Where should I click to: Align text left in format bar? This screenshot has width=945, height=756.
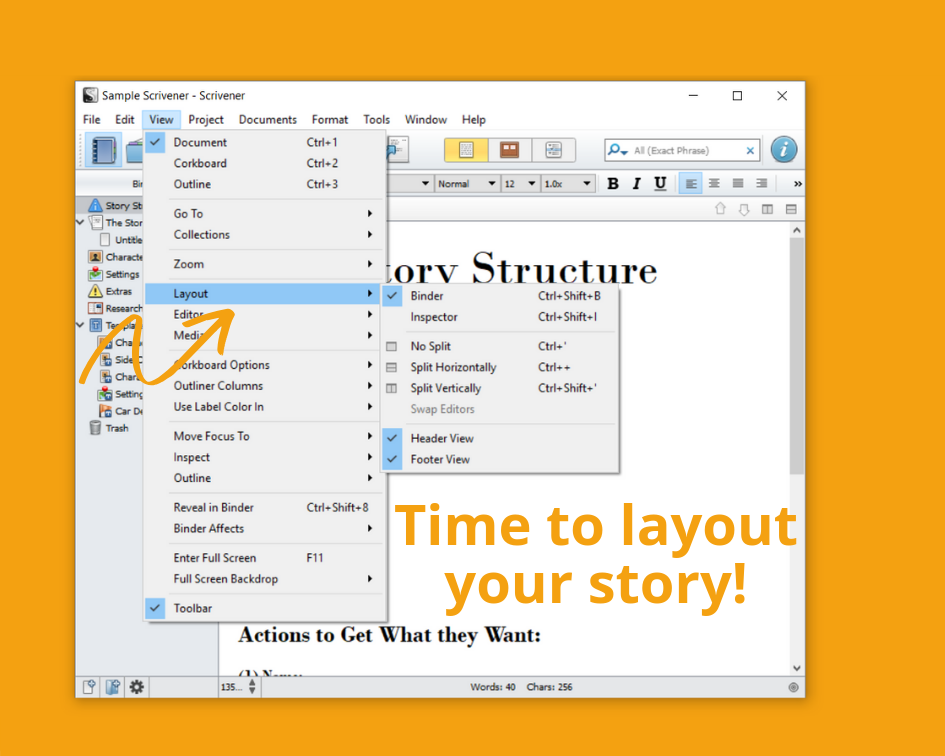tap(691, 183)
